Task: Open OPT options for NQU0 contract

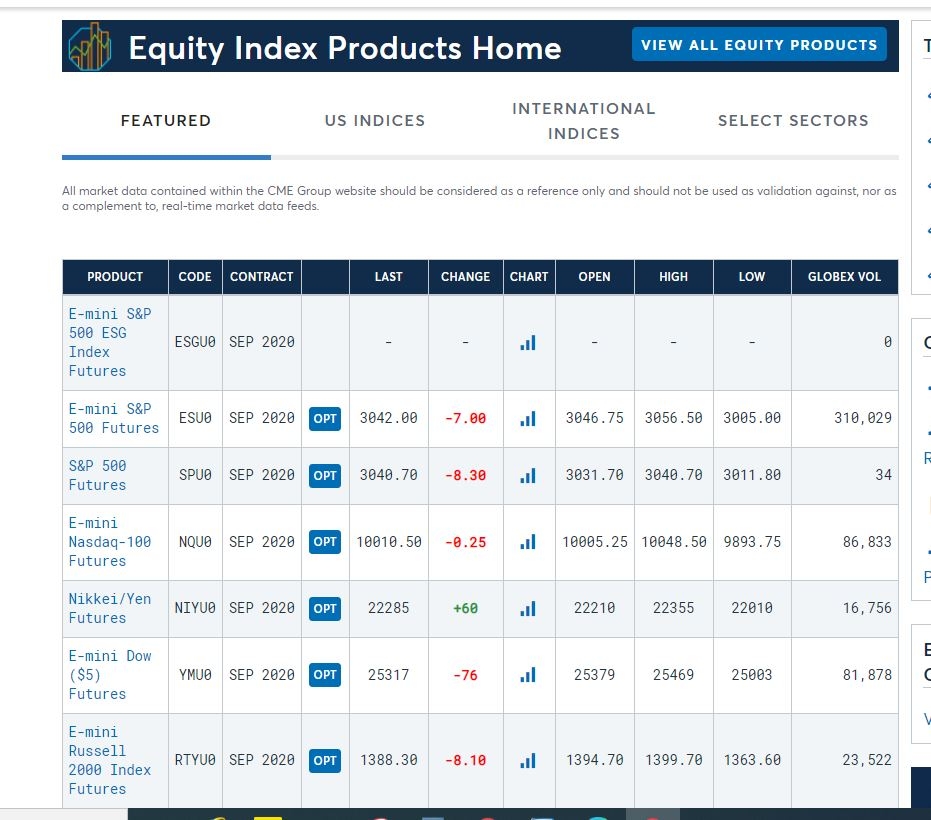Action: (x=325, y=542)
